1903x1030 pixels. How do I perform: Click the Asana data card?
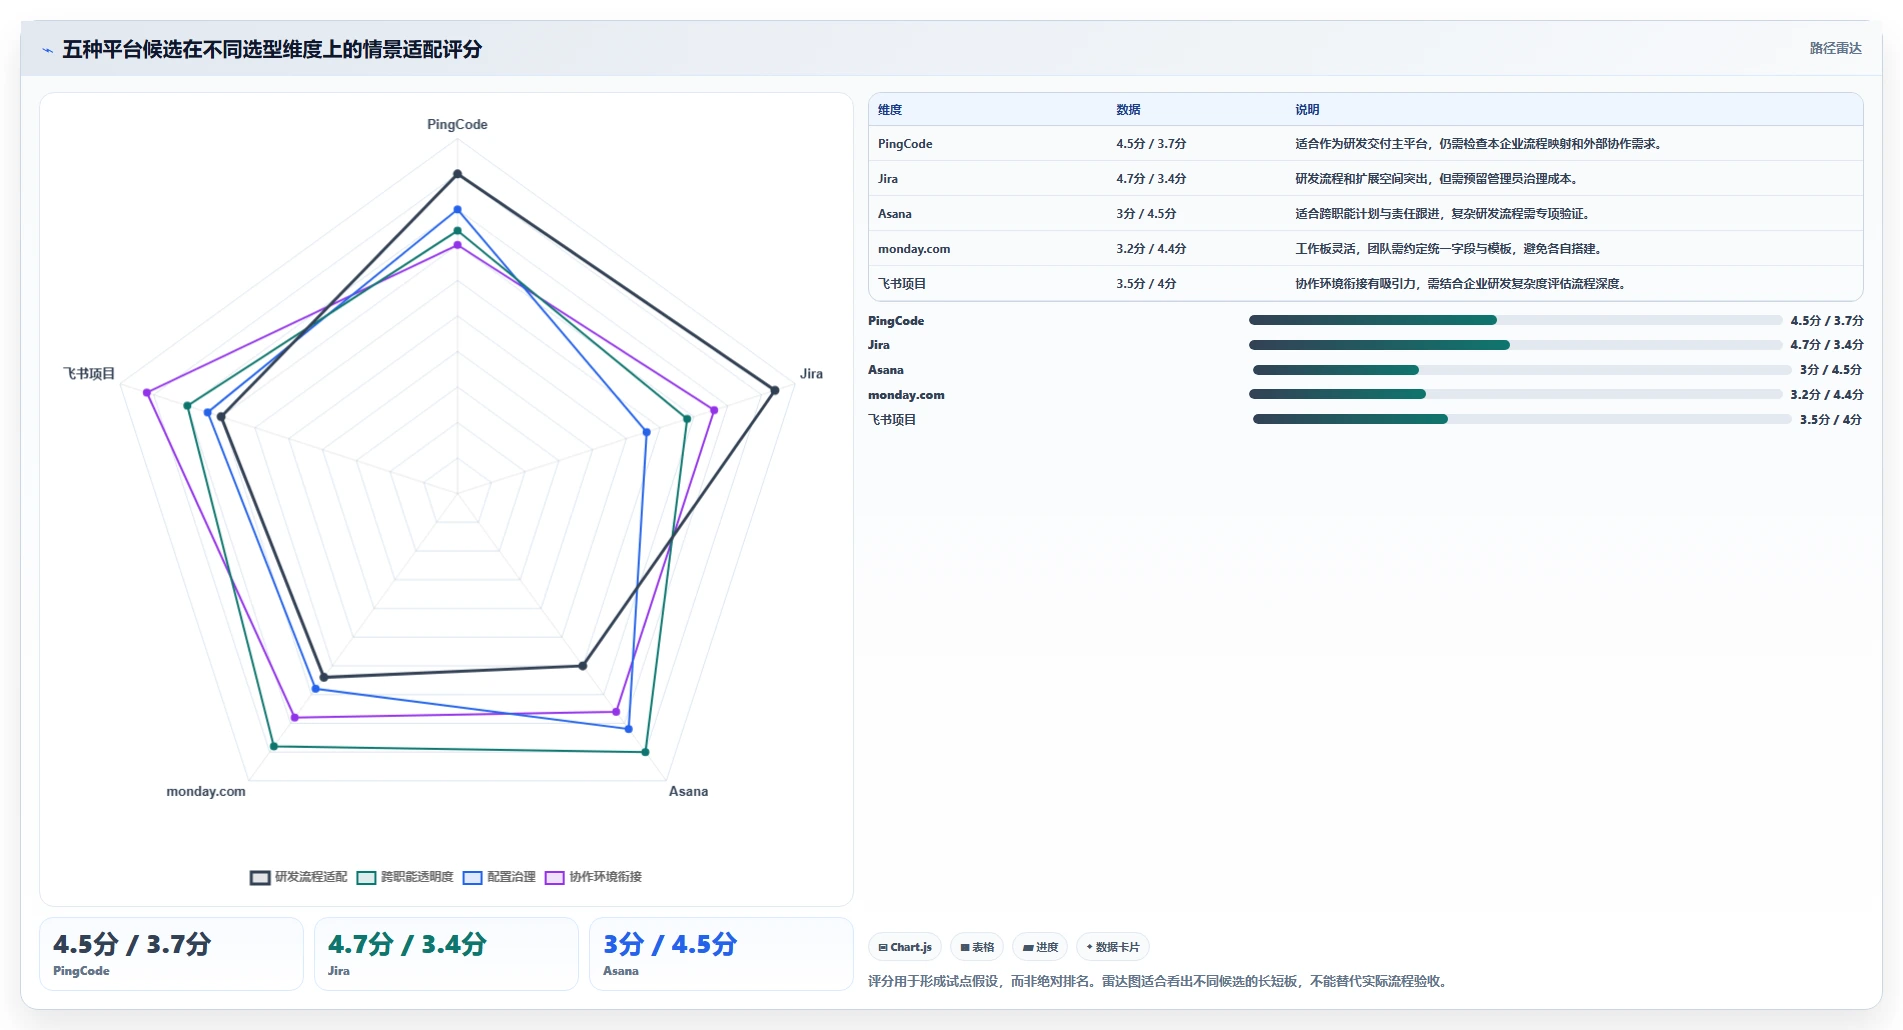pos(721,954)
